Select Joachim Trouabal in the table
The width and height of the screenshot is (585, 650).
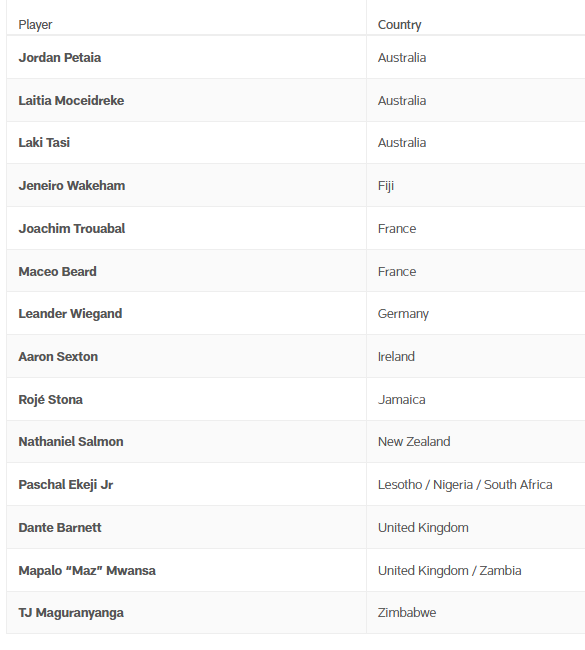point(72,228)
